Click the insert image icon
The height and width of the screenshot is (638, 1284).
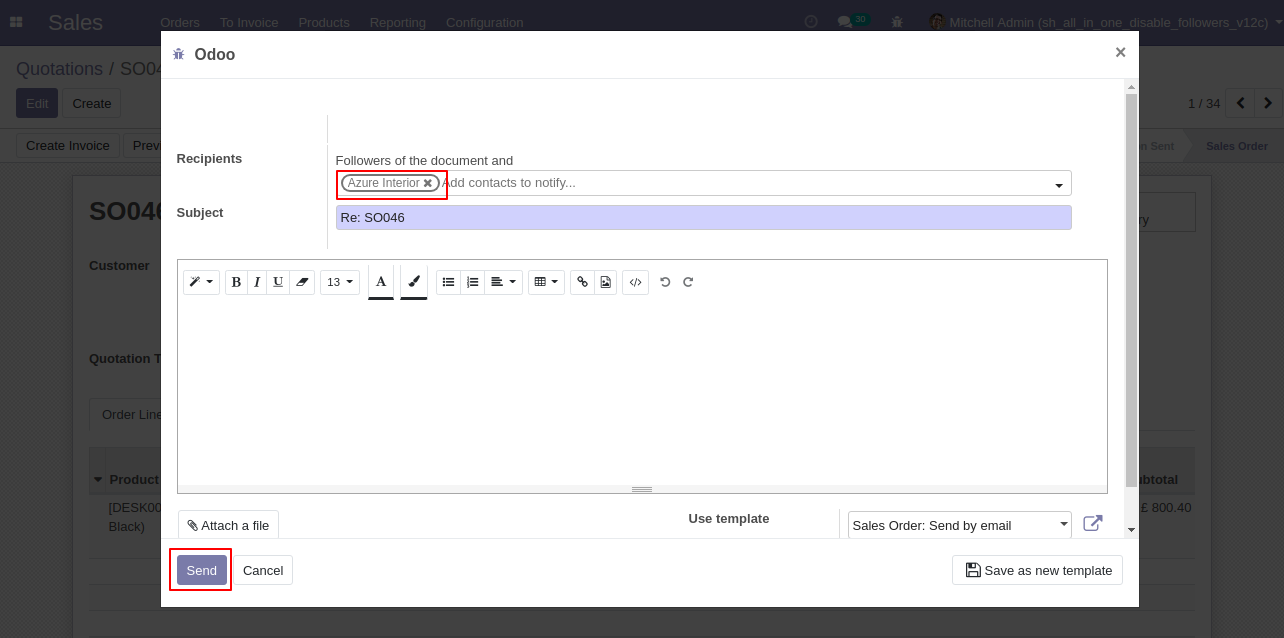[605, 282]
